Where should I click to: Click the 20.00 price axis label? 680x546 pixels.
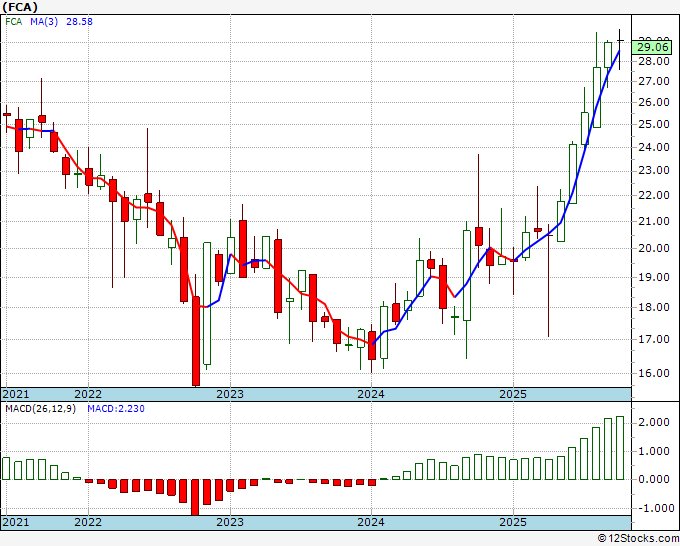[653, 248]
